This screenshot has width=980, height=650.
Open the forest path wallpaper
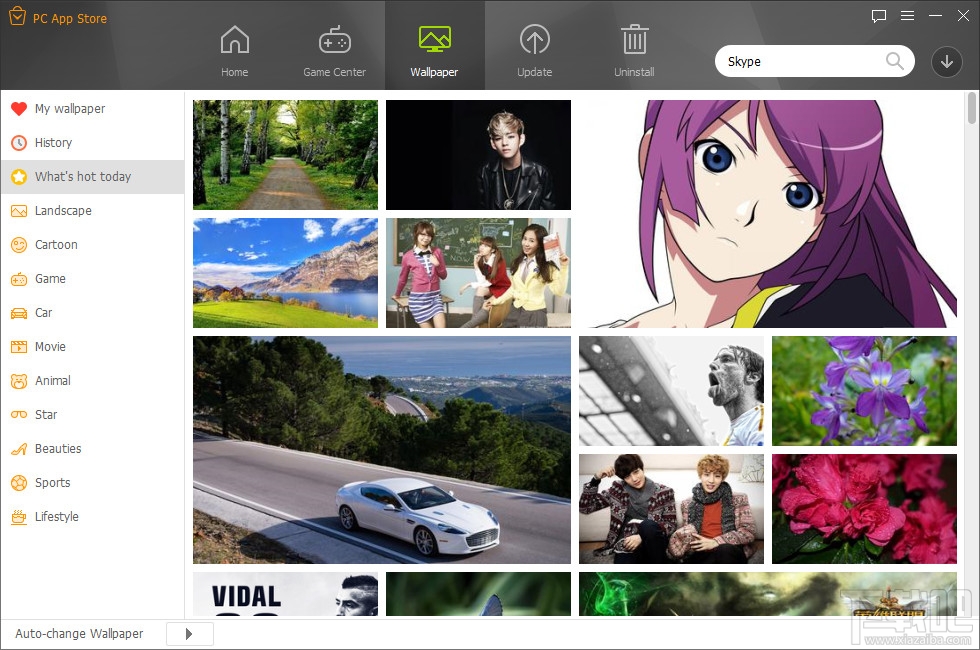pos(285,154)
